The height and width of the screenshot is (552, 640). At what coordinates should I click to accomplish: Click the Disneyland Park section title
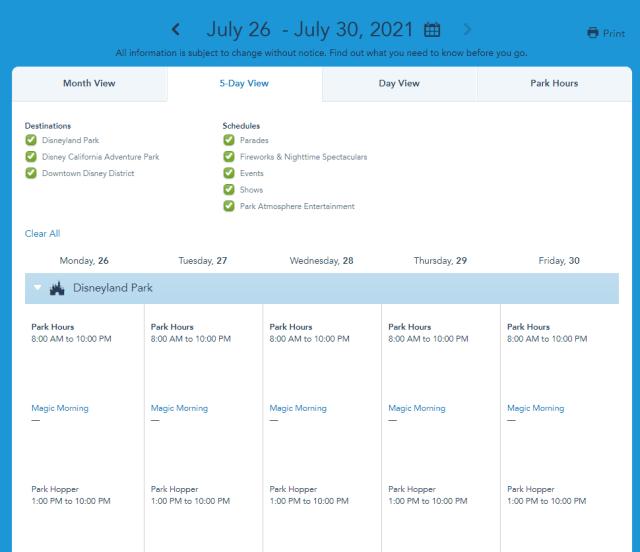click(113, 288)
